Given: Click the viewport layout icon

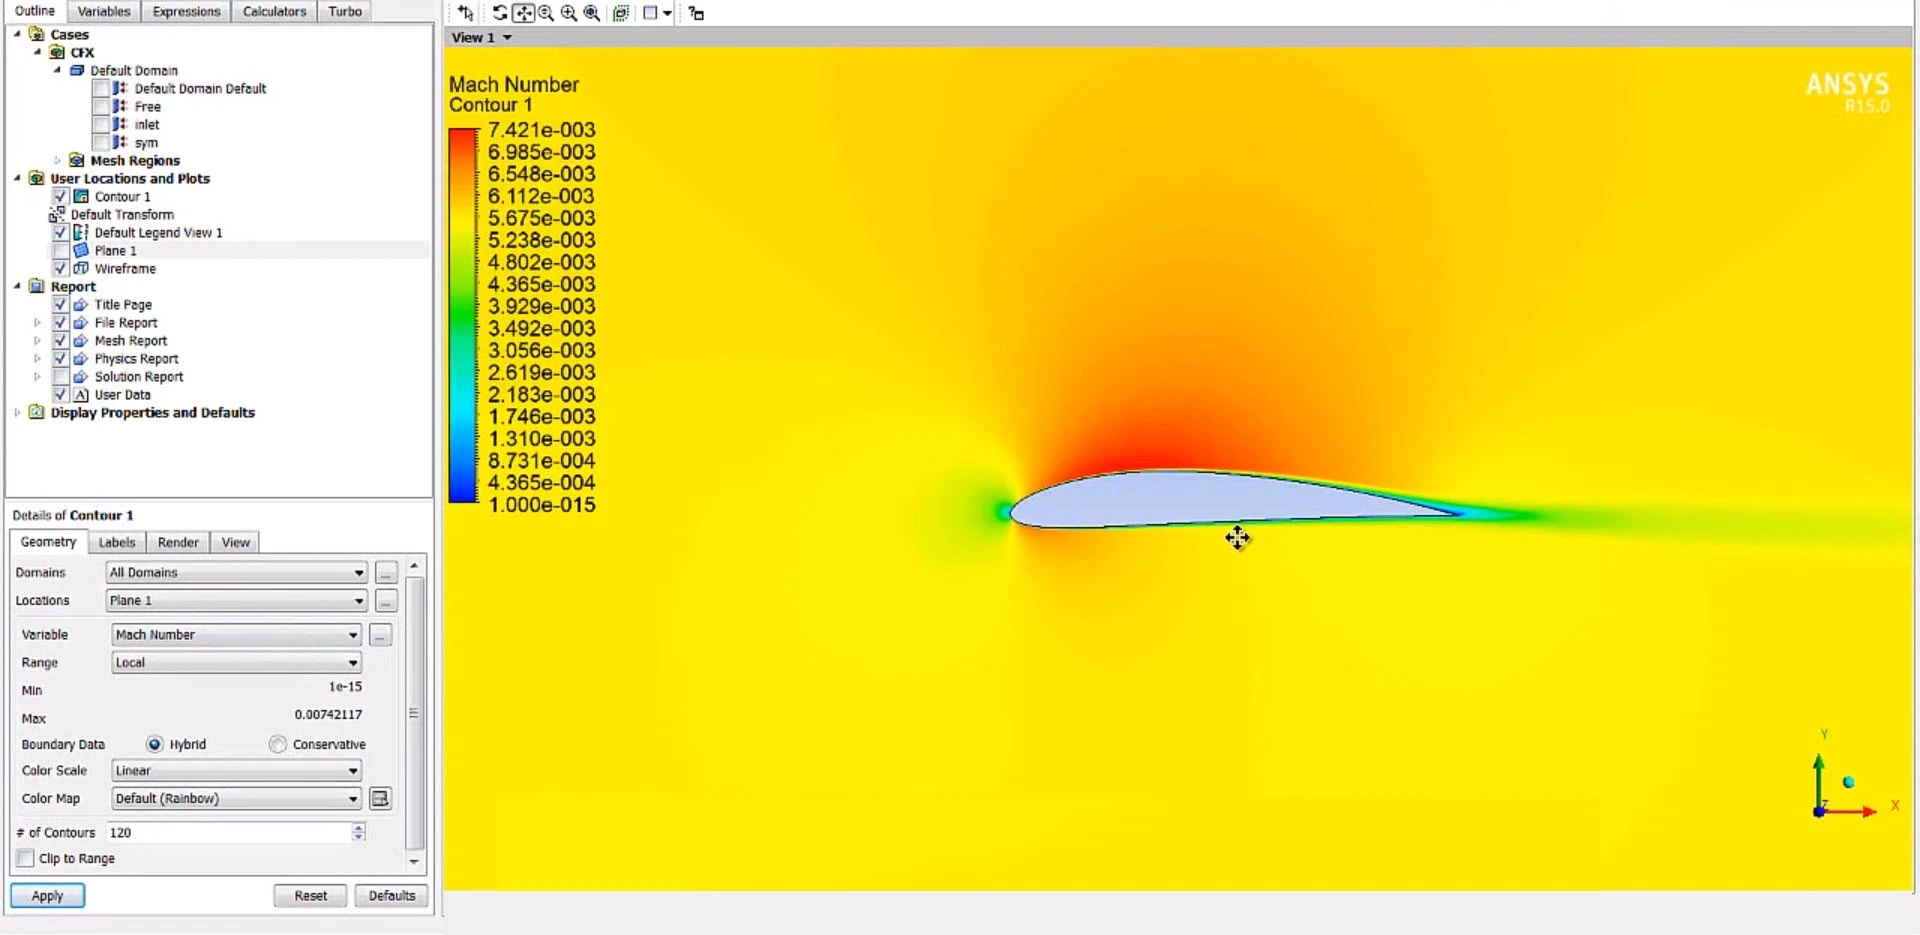Looking at the screenshot, I should (650, 13).
